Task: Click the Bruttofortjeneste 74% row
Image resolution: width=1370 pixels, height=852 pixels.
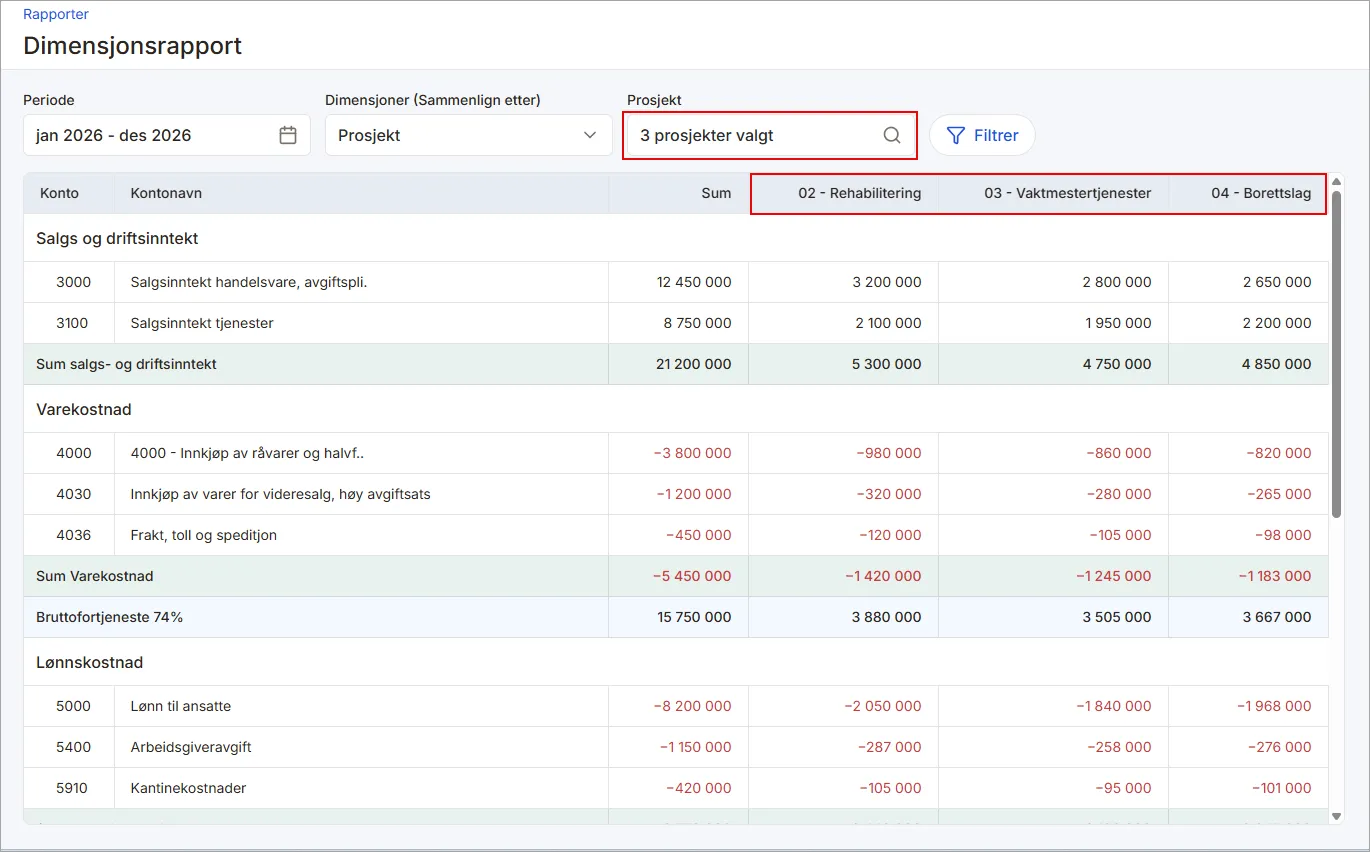Action: (676, 617)
